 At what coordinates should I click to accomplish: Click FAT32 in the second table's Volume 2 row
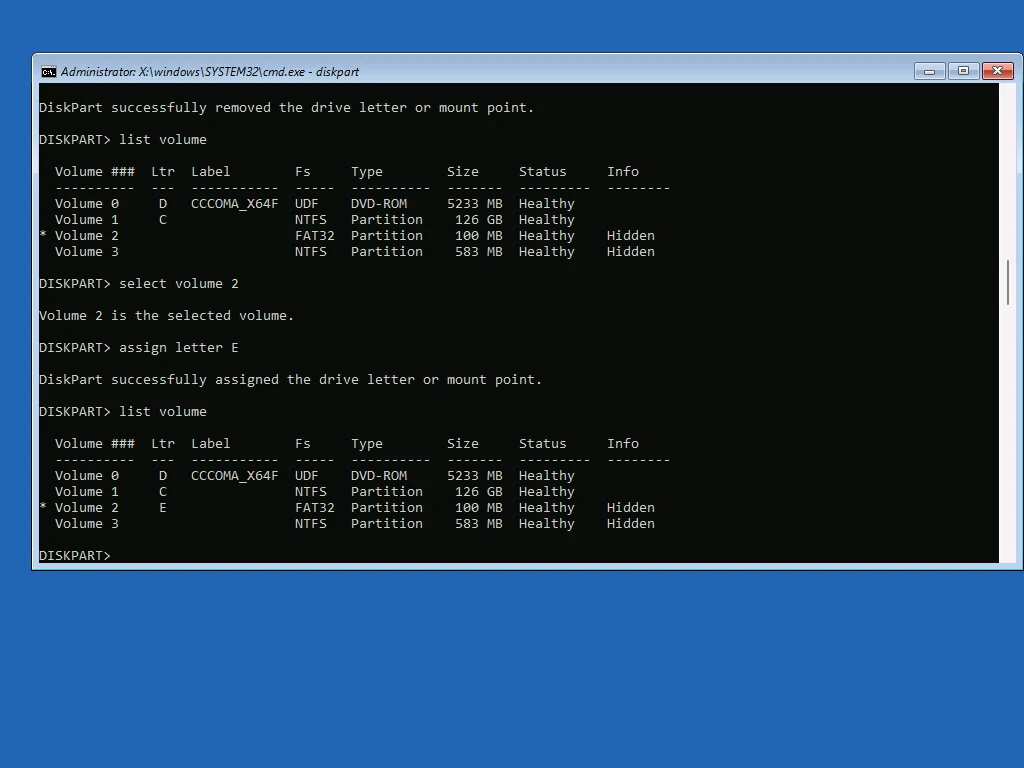315,507
